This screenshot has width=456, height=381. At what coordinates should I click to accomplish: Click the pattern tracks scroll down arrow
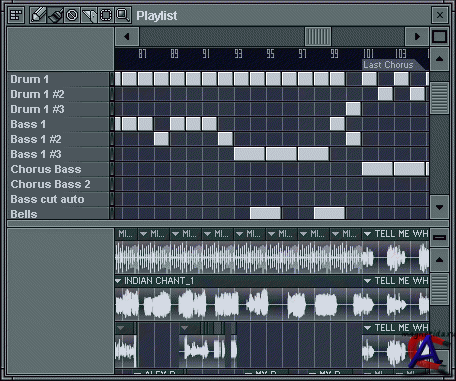tap(439, 207)
